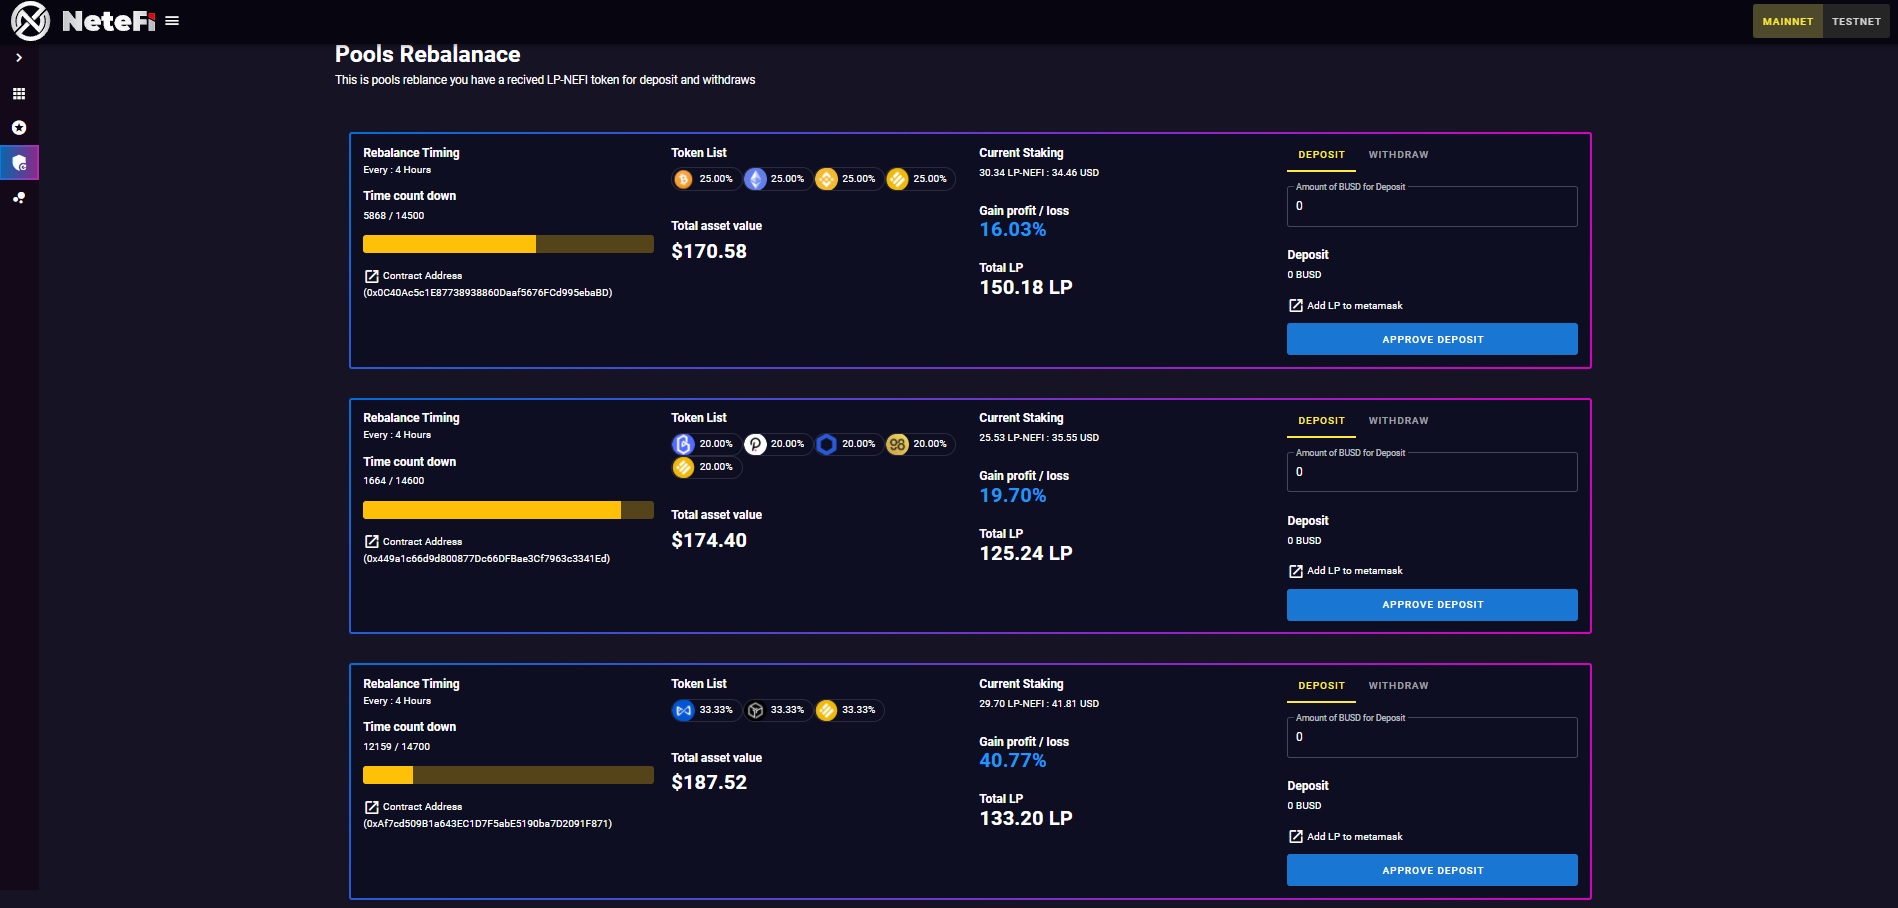This screenshot has height=908, width=1898.
Task: Click the Ethereum token icon in first pool
Action: (755, 179)
